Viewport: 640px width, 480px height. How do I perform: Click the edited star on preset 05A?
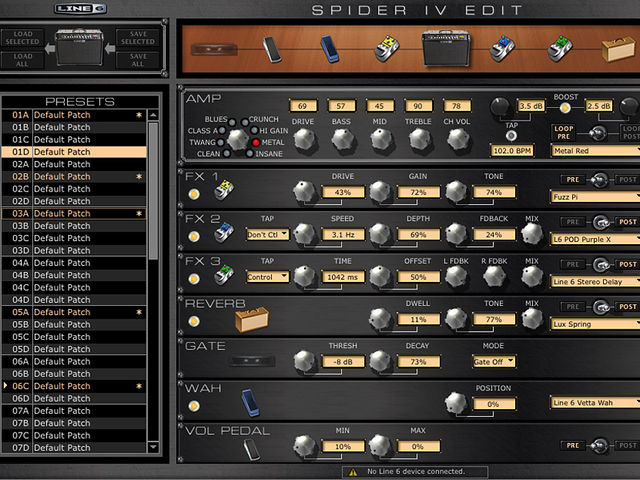click(x=139, y=312)
